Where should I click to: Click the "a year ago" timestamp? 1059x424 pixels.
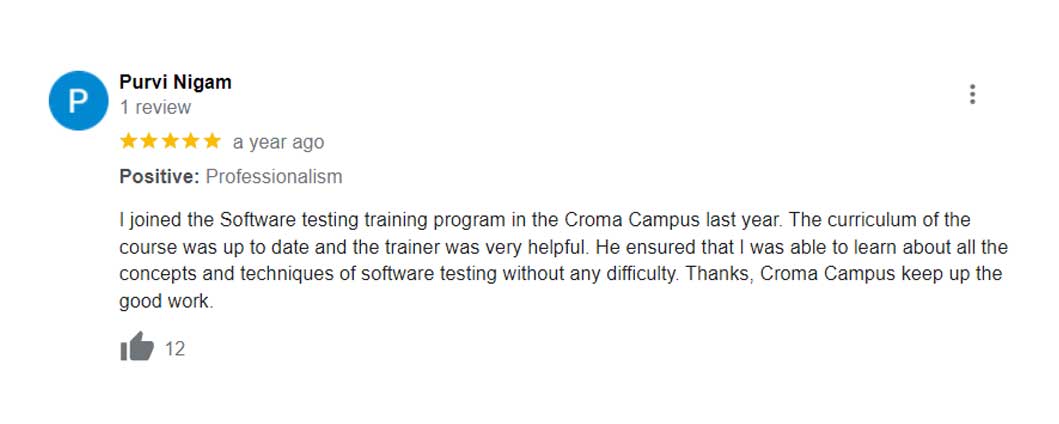pos(278,142)
